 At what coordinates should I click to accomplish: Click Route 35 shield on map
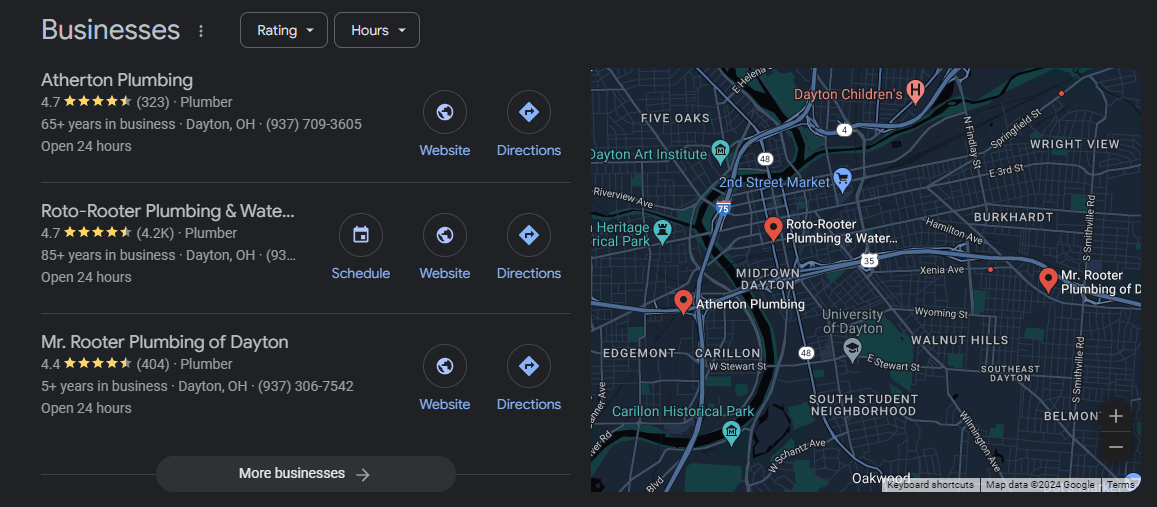tap(869, 261)
